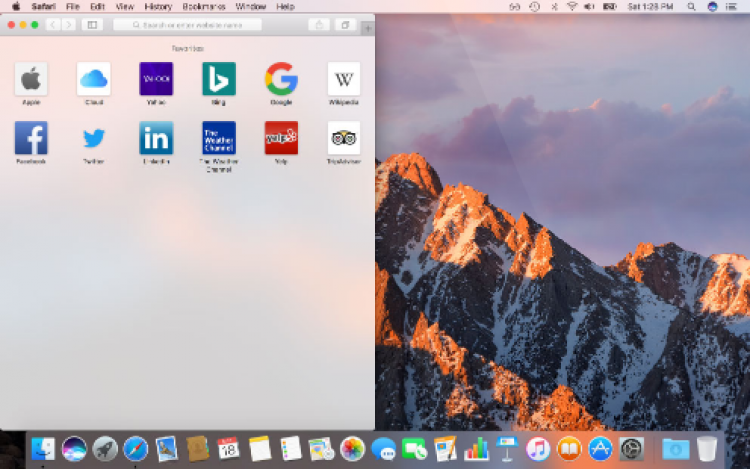750x469 pixels.
Task: Open the History menu
Action: tap(158, 6)
